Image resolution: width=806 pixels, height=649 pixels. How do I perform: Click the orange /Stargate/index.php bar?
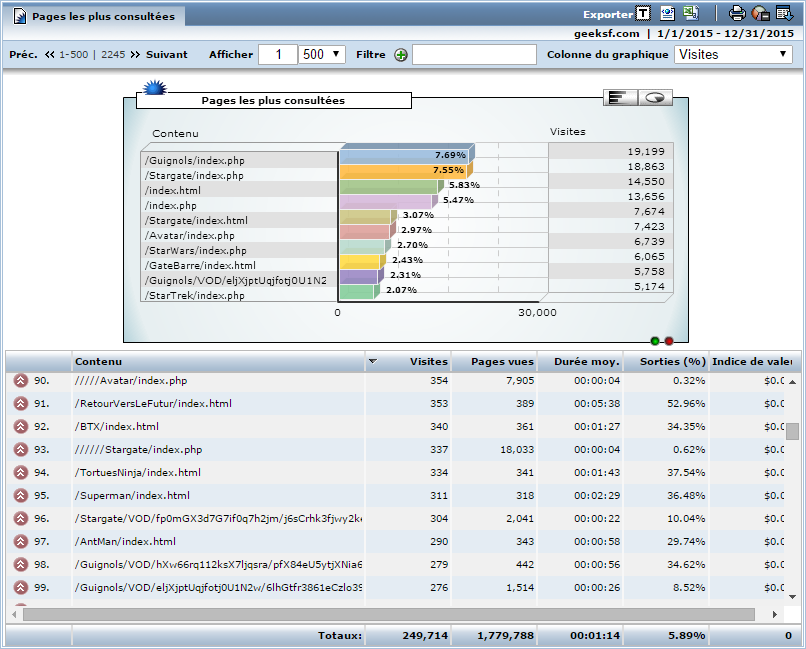(x=404, y=170)
